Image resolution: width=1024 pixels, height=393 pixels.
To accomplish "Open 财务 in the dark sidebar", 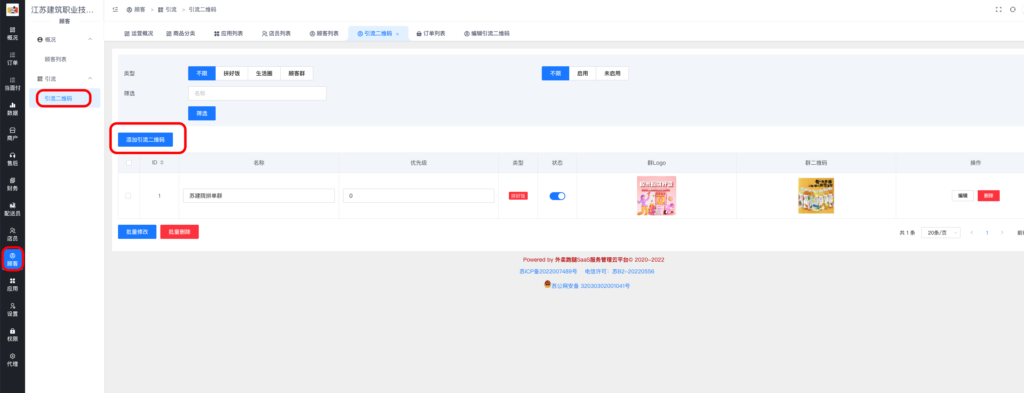I will (12, 183).
